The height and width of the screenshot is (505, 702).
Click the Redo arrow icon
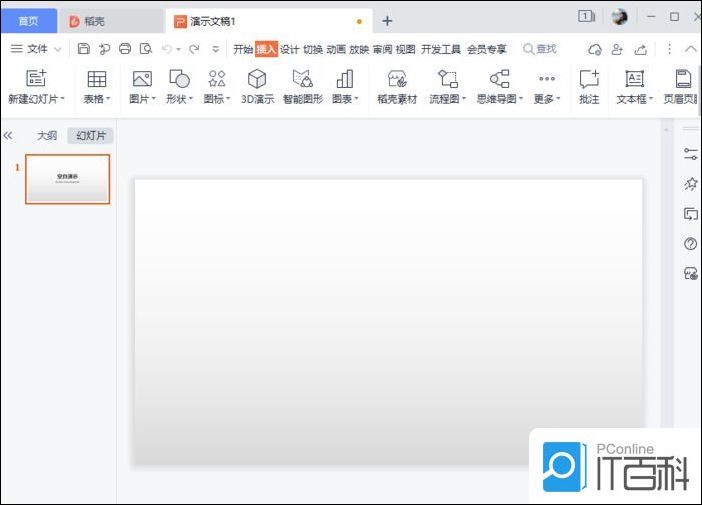tap(194, 49)
